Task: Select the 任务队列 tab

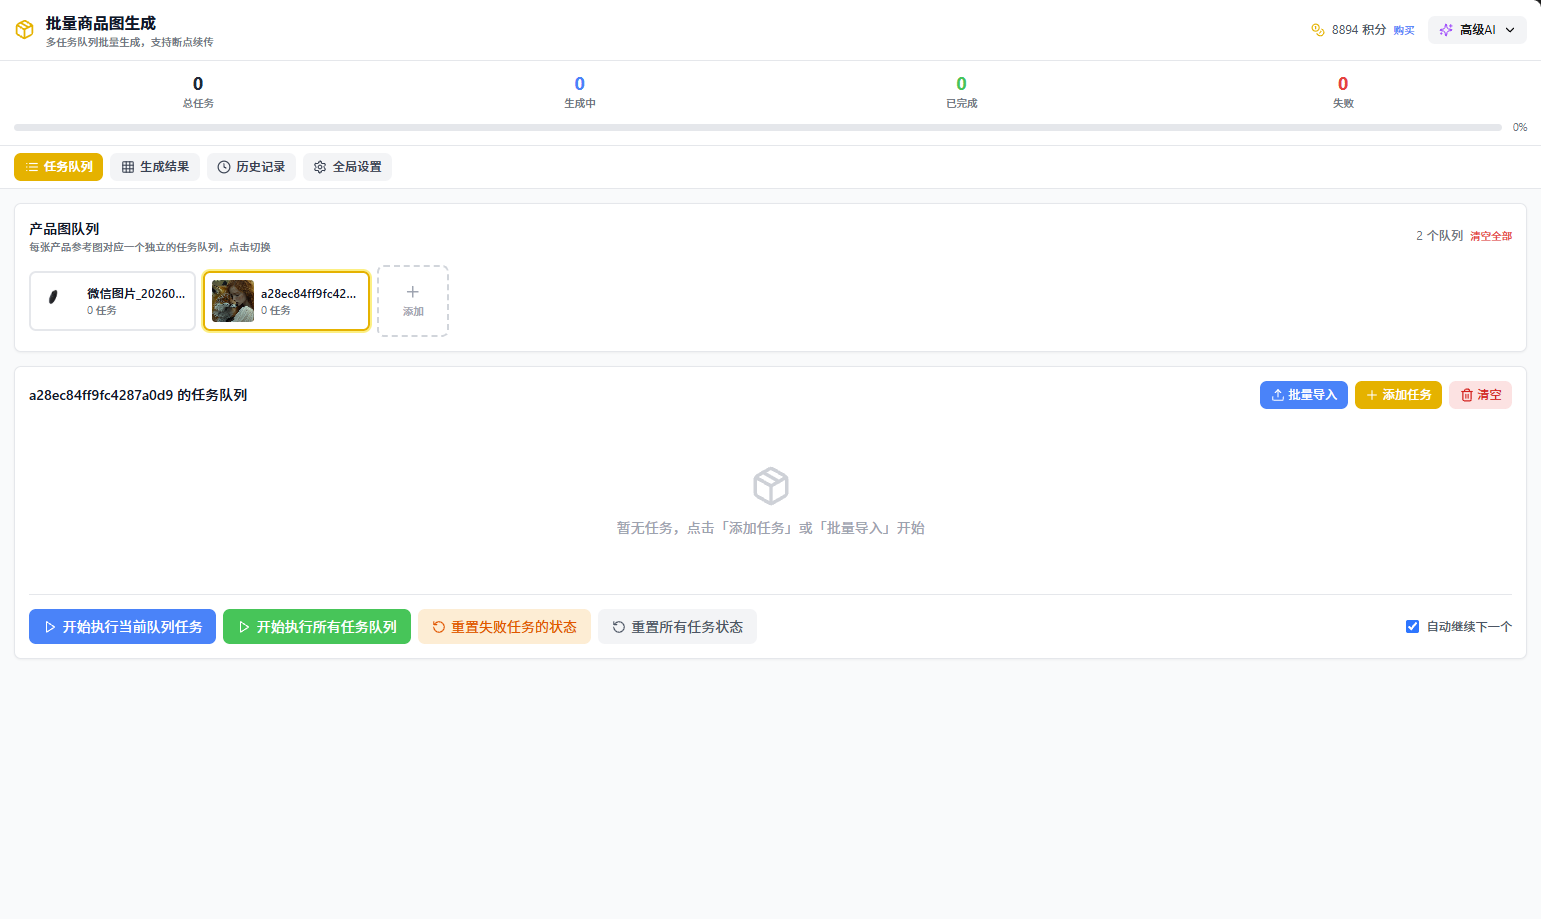Action: [x=58, y=167]
